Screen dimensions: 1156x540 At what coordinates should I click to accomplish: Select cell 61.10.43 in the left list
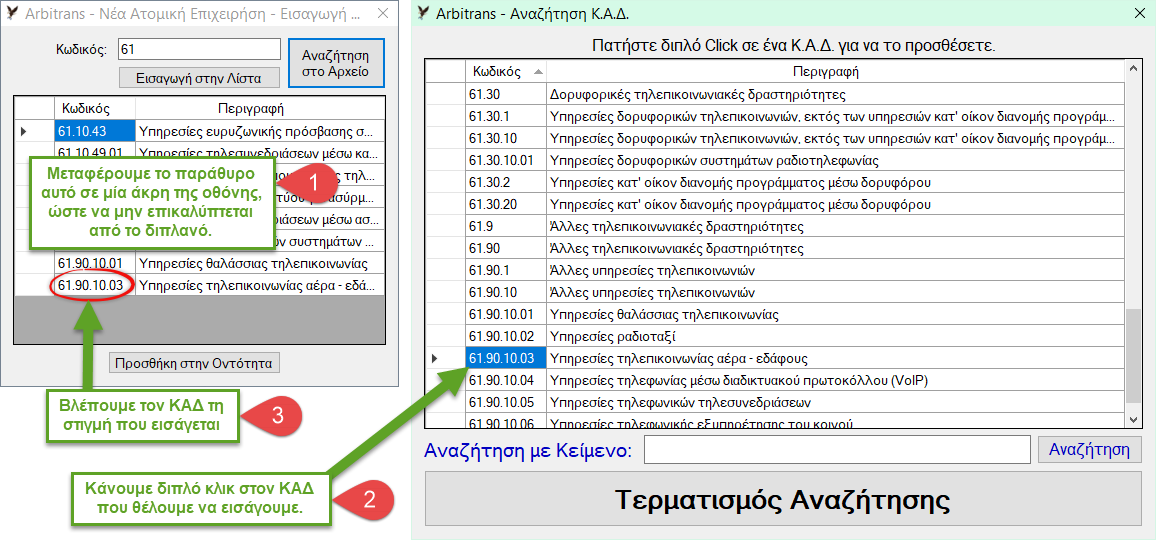click(x=94, y=131)
